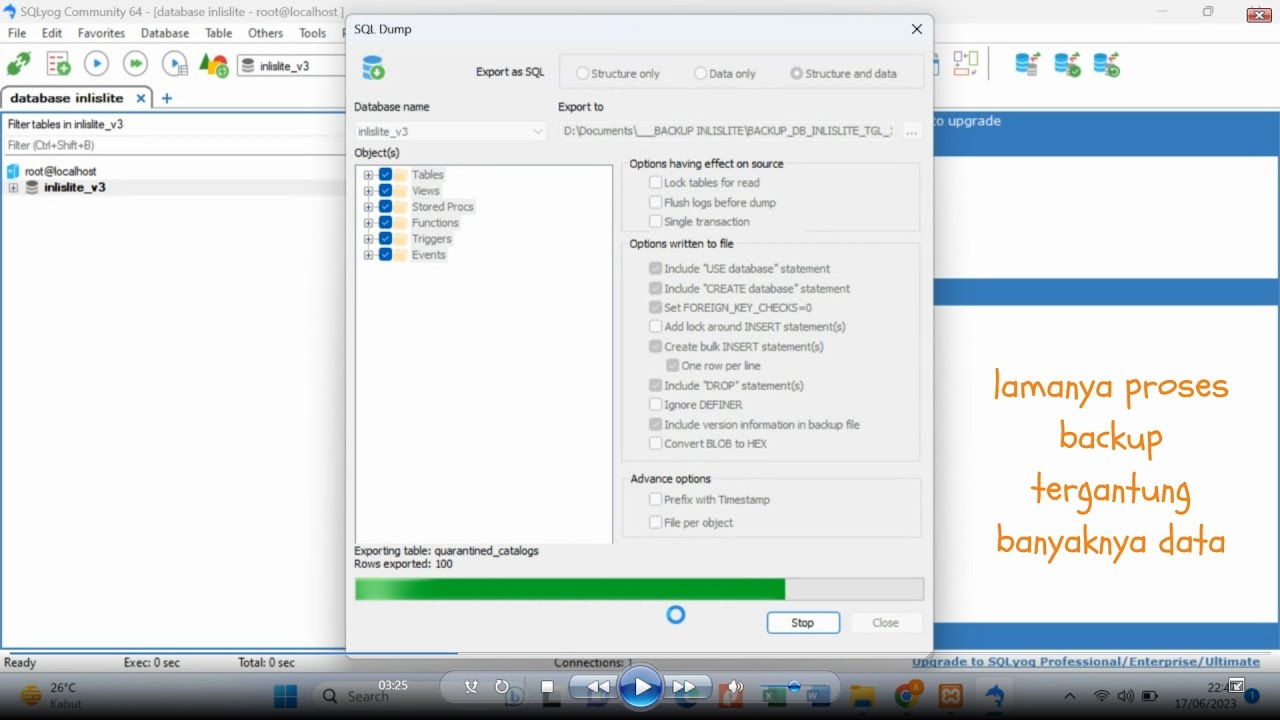Open the Favorites menu
This screenshot has height=720, width=1280.
101,33
